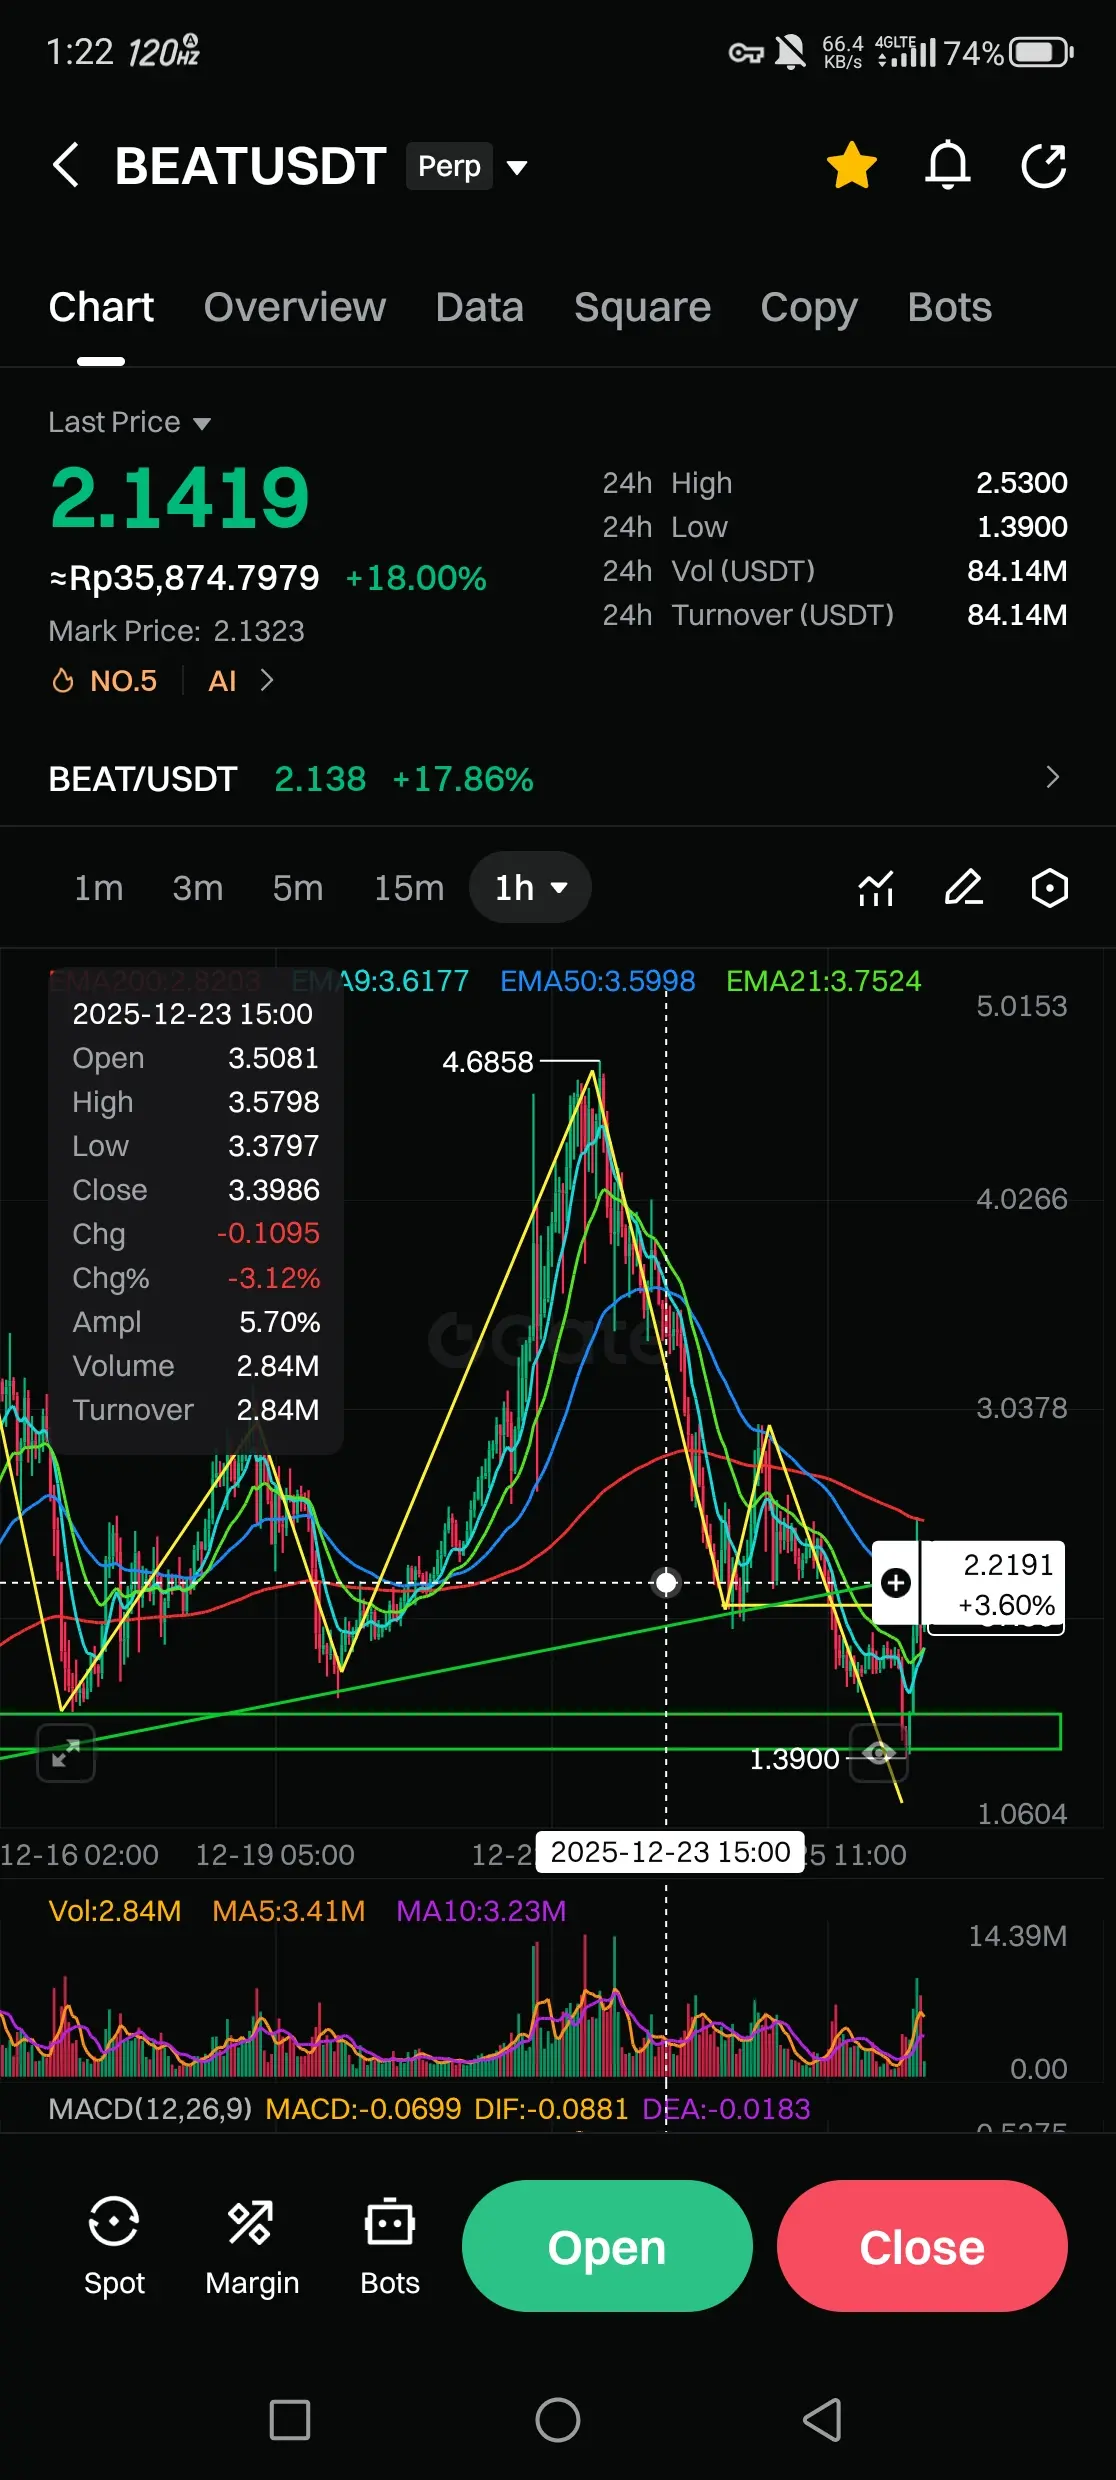Open the BEAT/USDT spot pair row
1116x2480 pixels.
coord(558,778)
